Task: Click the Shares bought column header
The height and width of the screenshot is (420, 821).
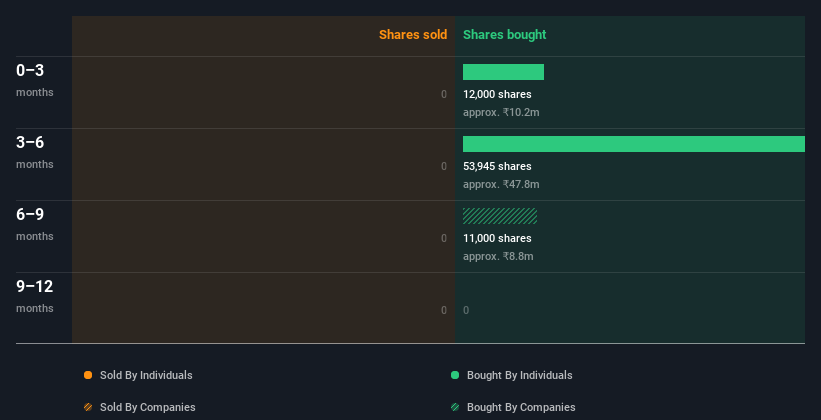Action: [504, 35]
